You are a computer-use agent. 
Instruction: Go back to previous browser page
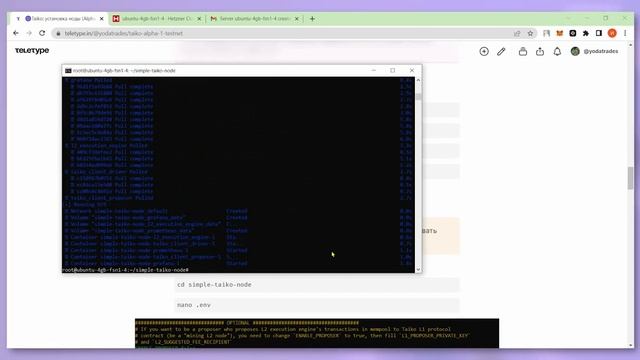[16, 33]
